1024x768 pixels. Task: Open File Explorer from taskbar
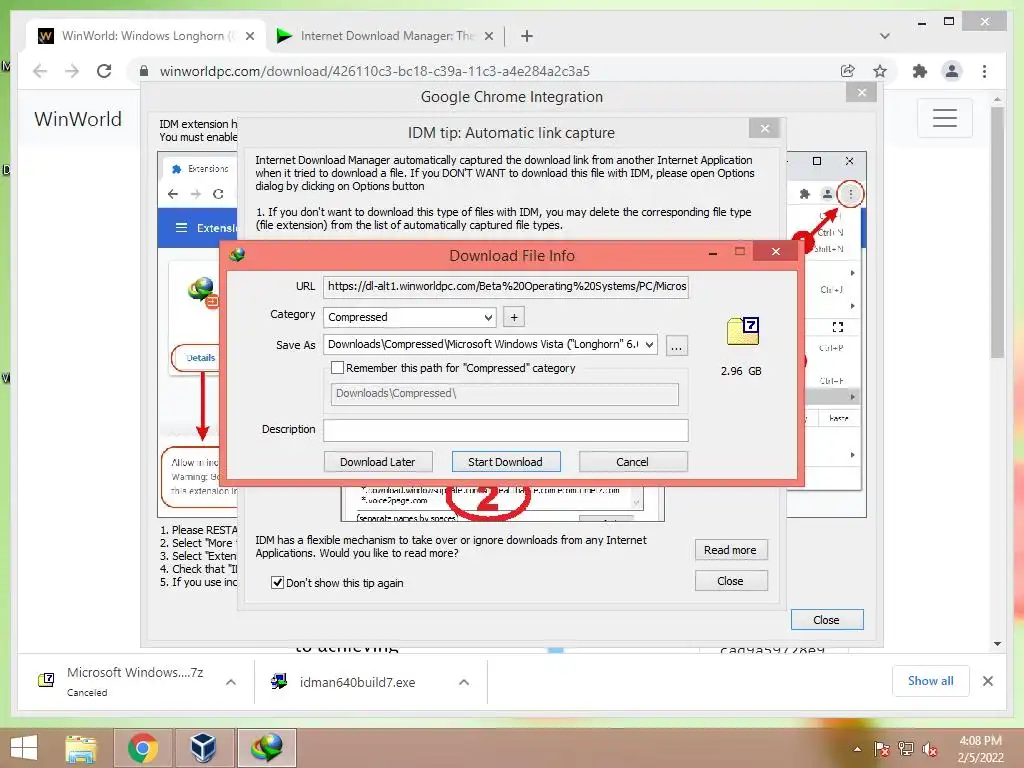(x=81, y=748)
